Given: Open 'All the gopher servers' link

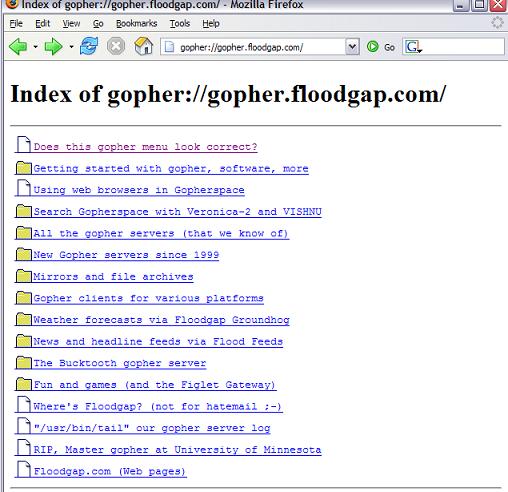Looking at the screenshot, I should (161, 233).
